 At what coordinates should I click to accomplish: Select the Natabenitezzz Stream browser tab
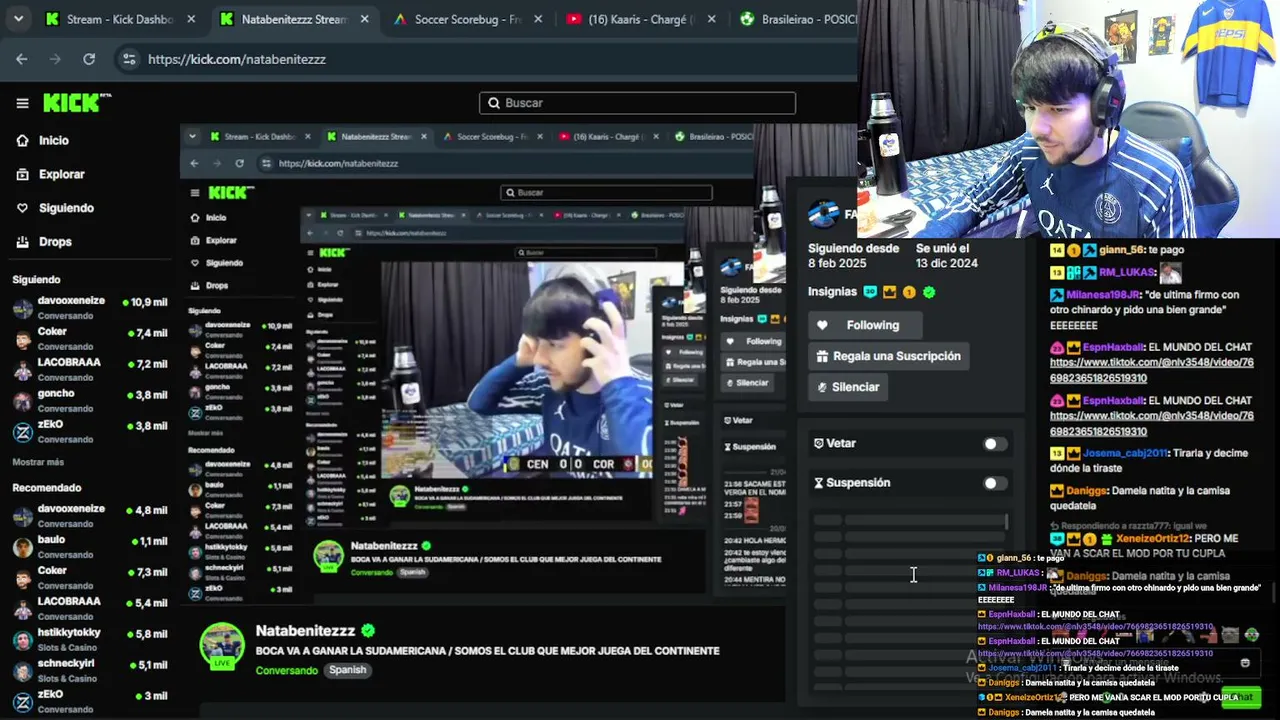click(x=295, y=19)
